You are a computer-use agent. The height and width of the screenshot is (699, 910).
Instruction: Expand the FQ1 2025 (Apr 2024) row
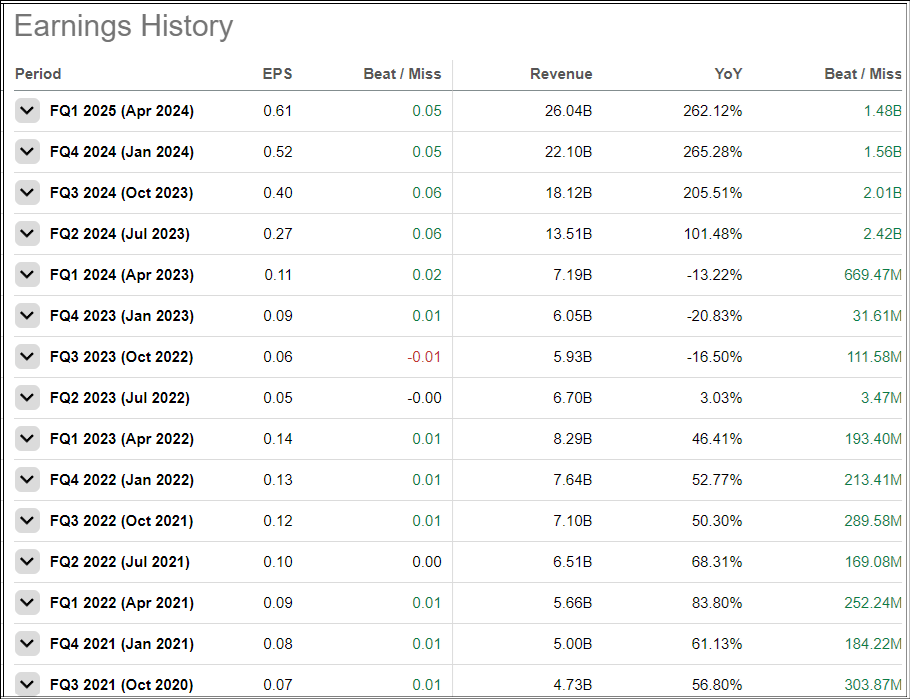pos(27,111)
